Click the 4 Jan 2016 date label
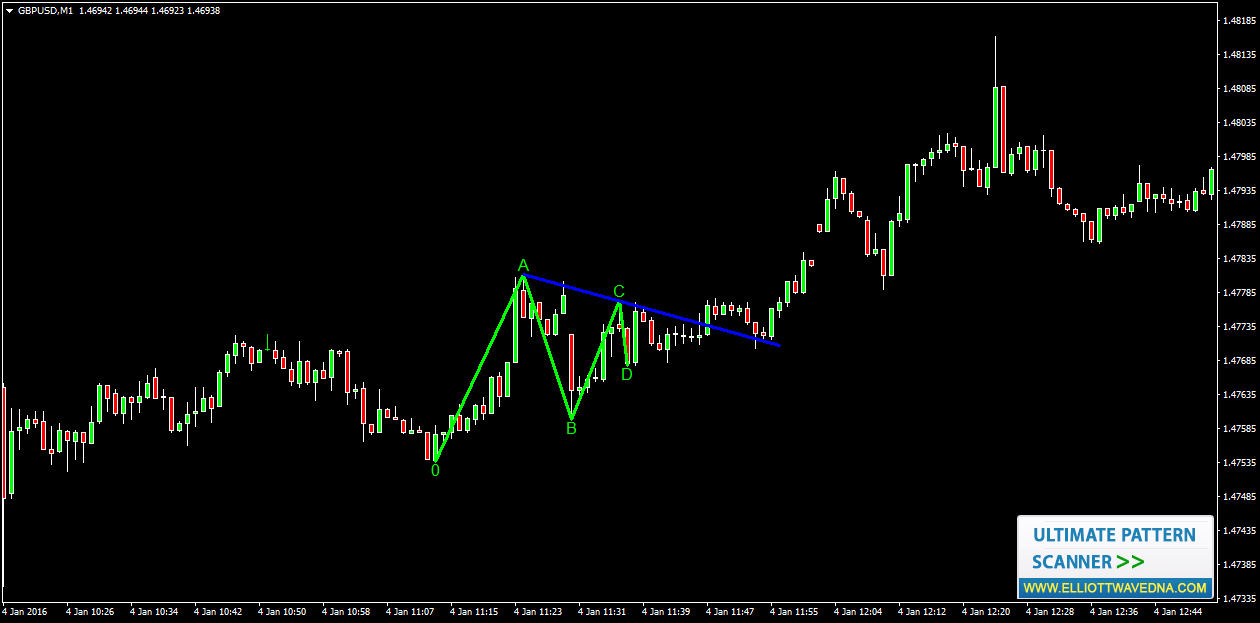 pos(25,611)
